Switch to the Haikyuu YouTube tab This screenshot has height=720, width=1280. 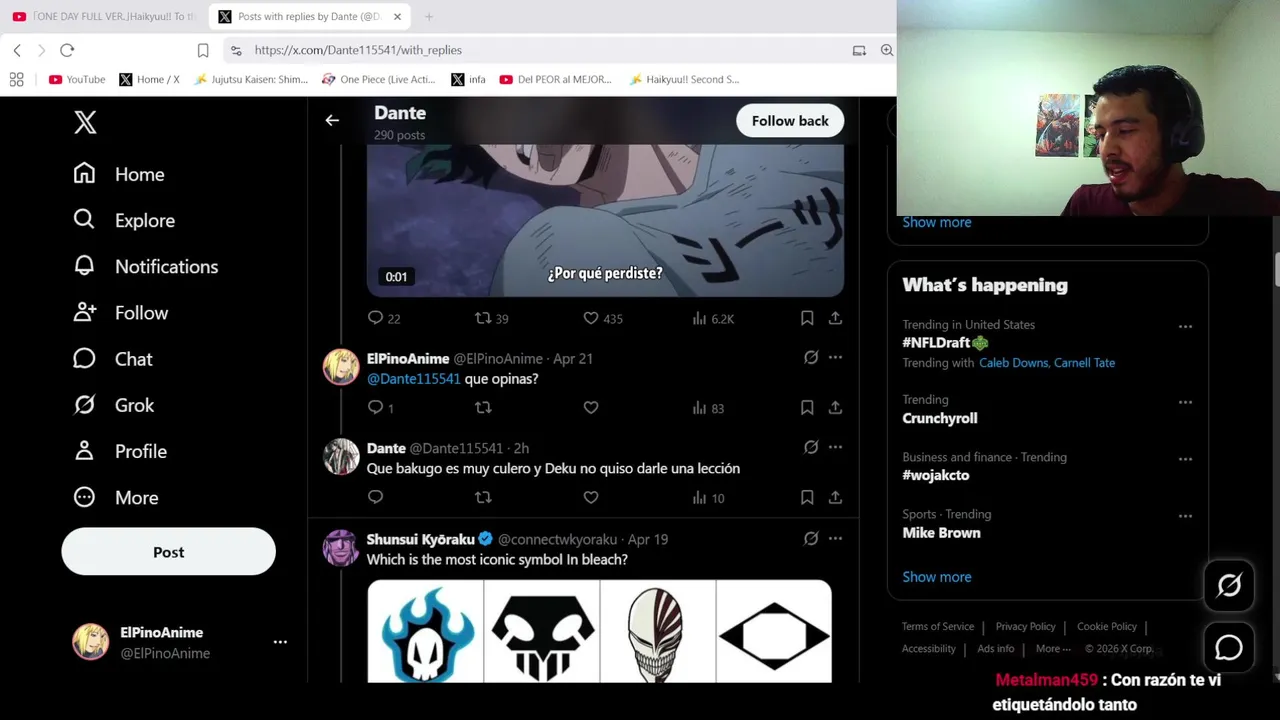(x=104, y=16)
